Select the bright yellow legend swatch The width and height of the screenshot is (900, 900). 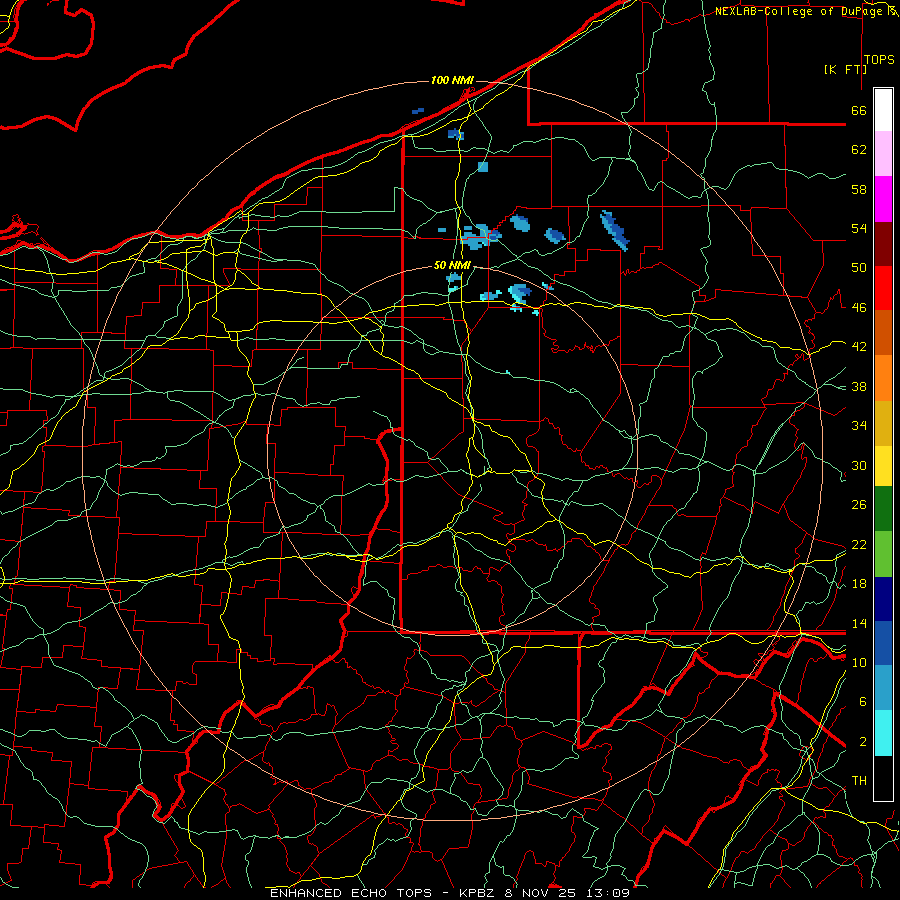pos(883,466)
